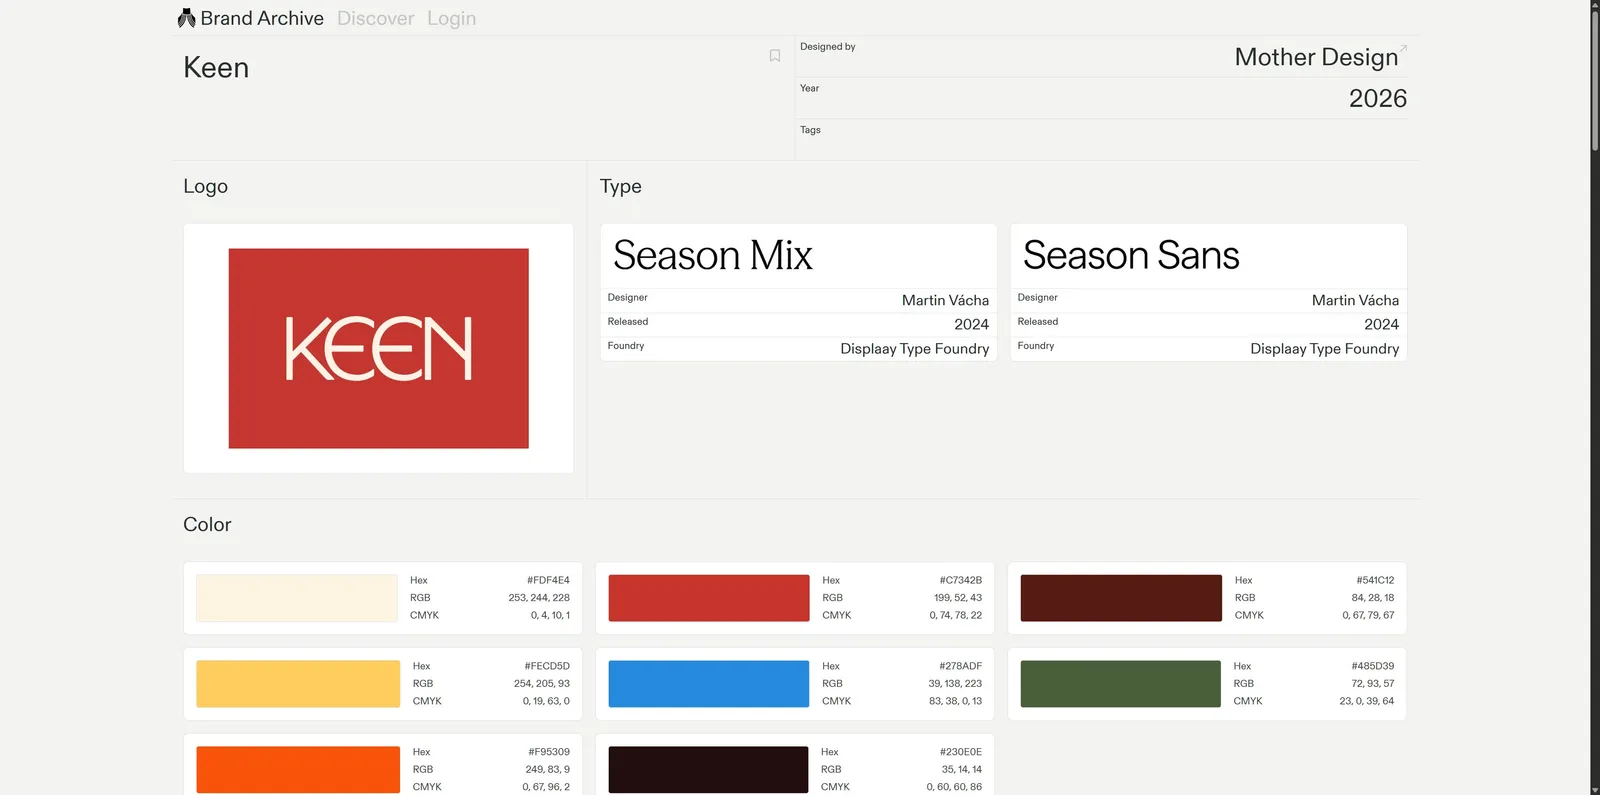Open the Season Sans typeface card
The image size is (1600, 795).
(1208, 292)
